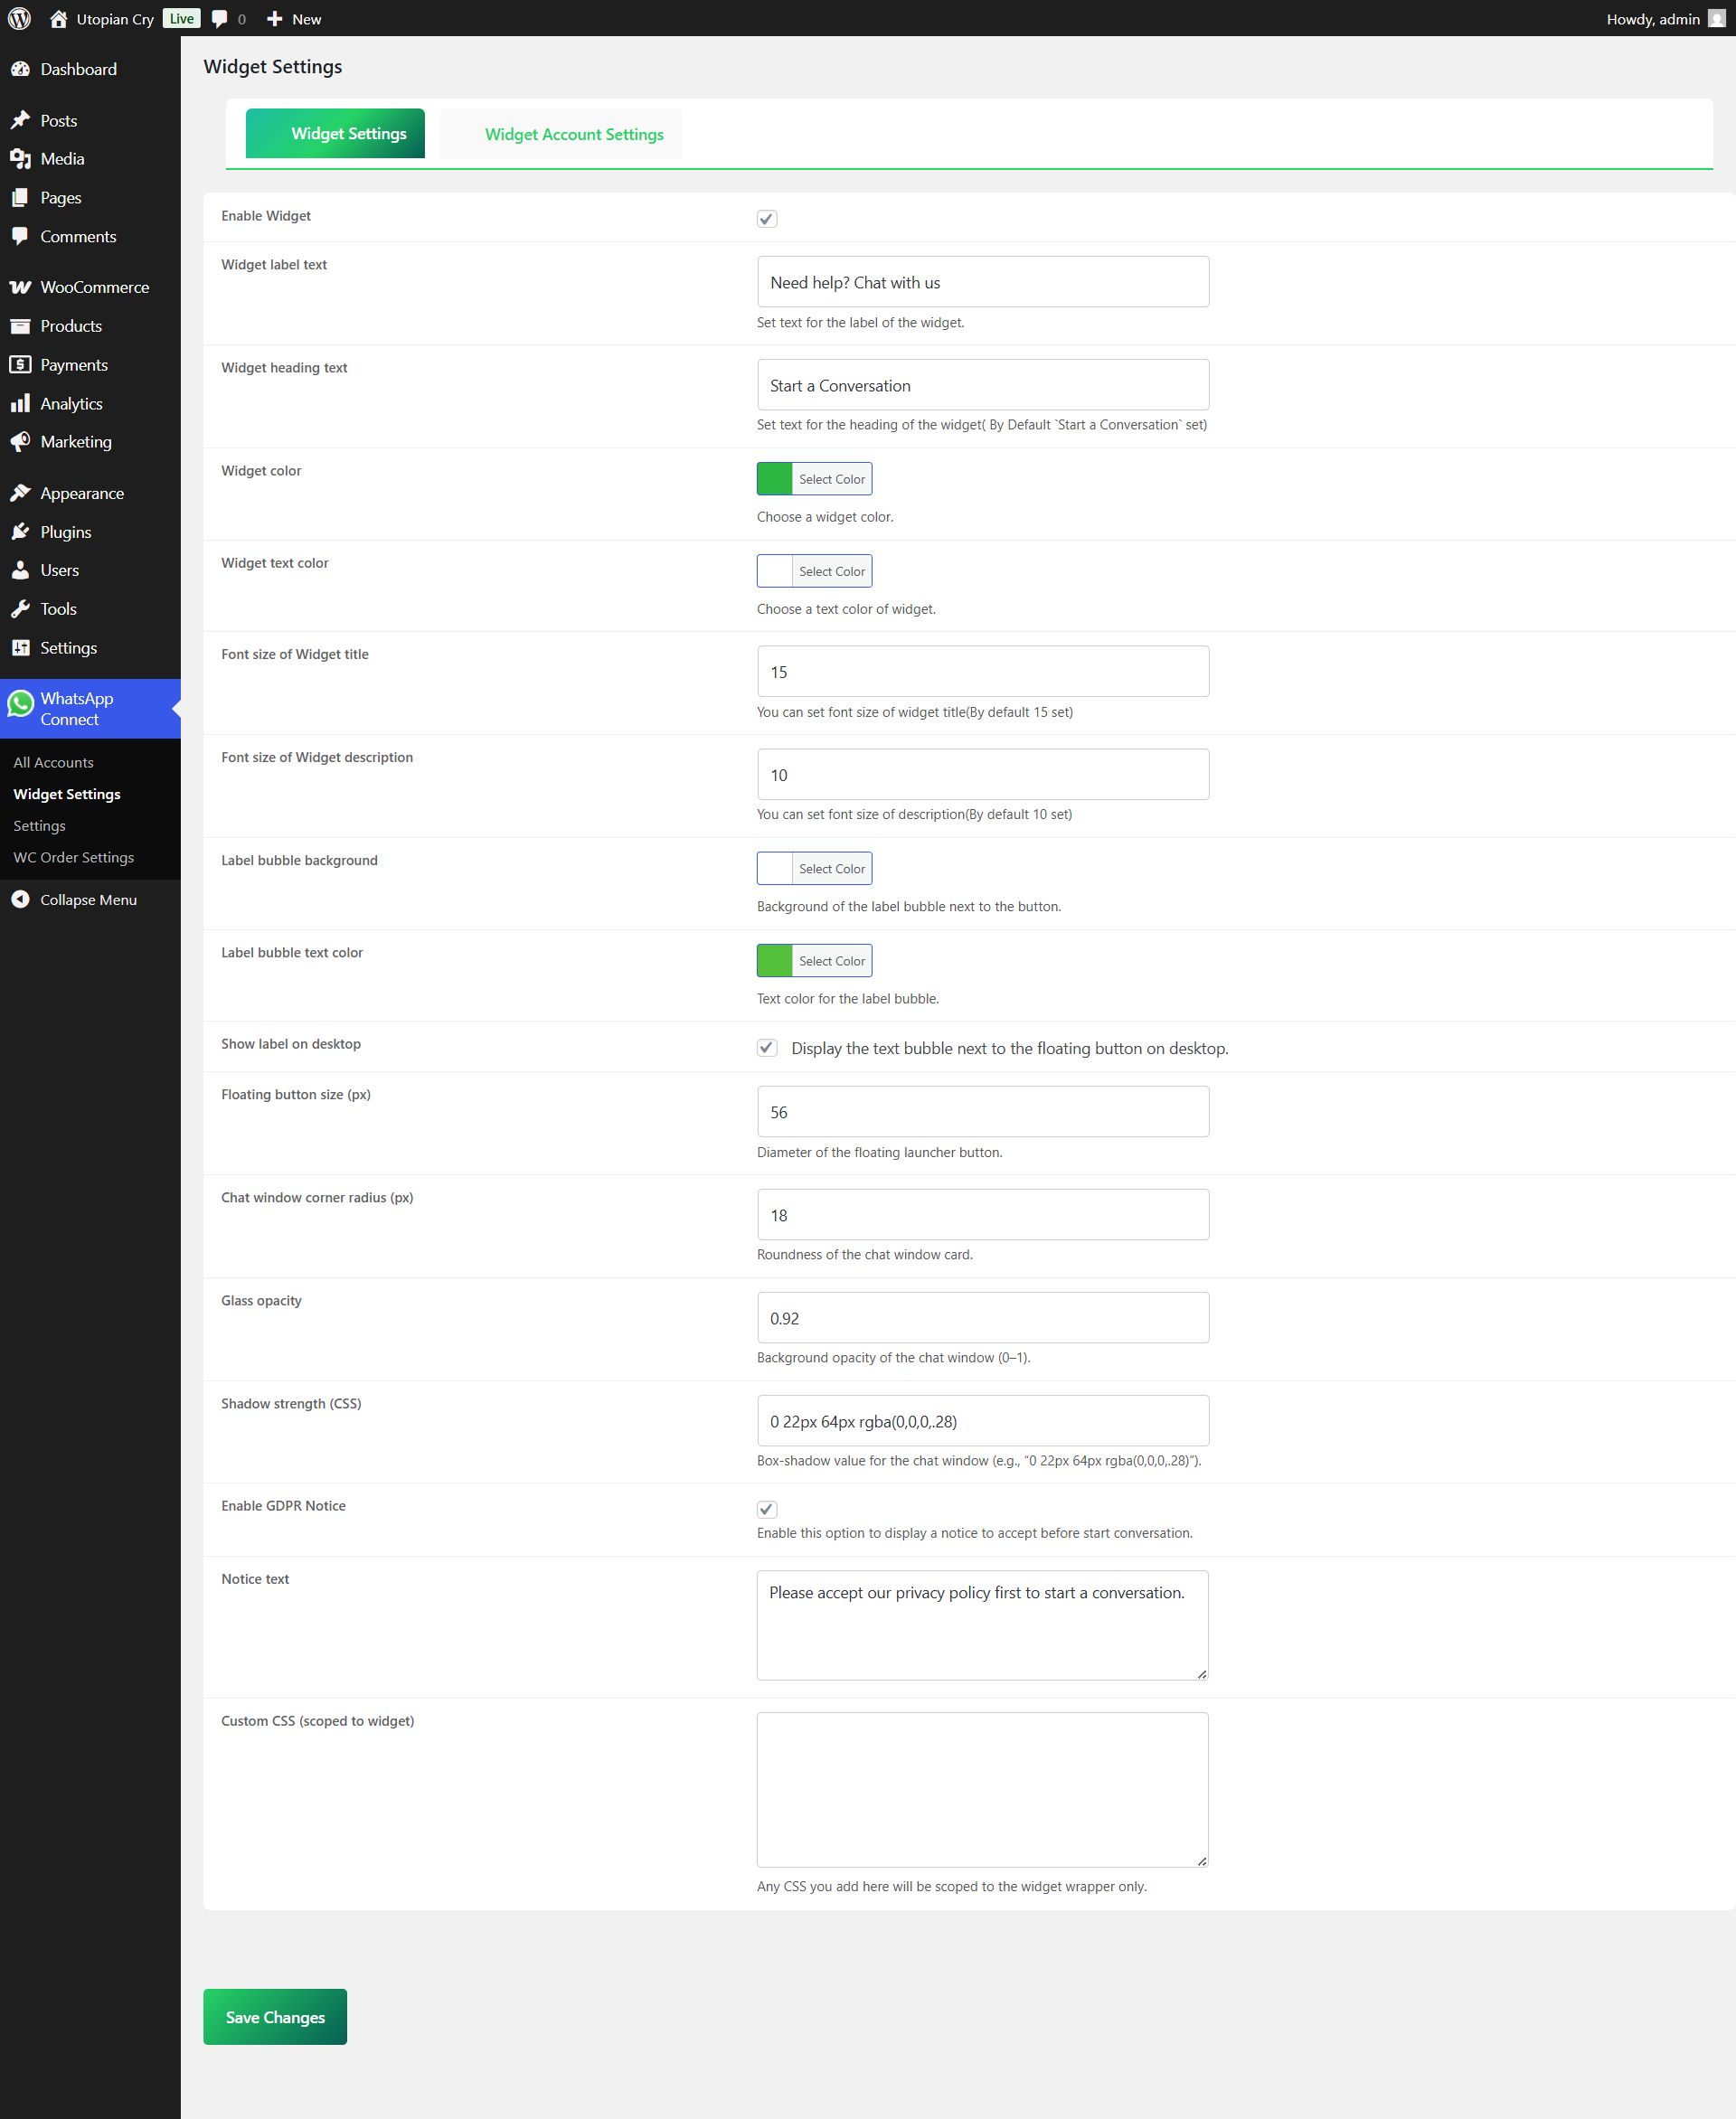
Task: Click the WordPress logo icon
Action: pyautogui.click(x=19, y=18)
